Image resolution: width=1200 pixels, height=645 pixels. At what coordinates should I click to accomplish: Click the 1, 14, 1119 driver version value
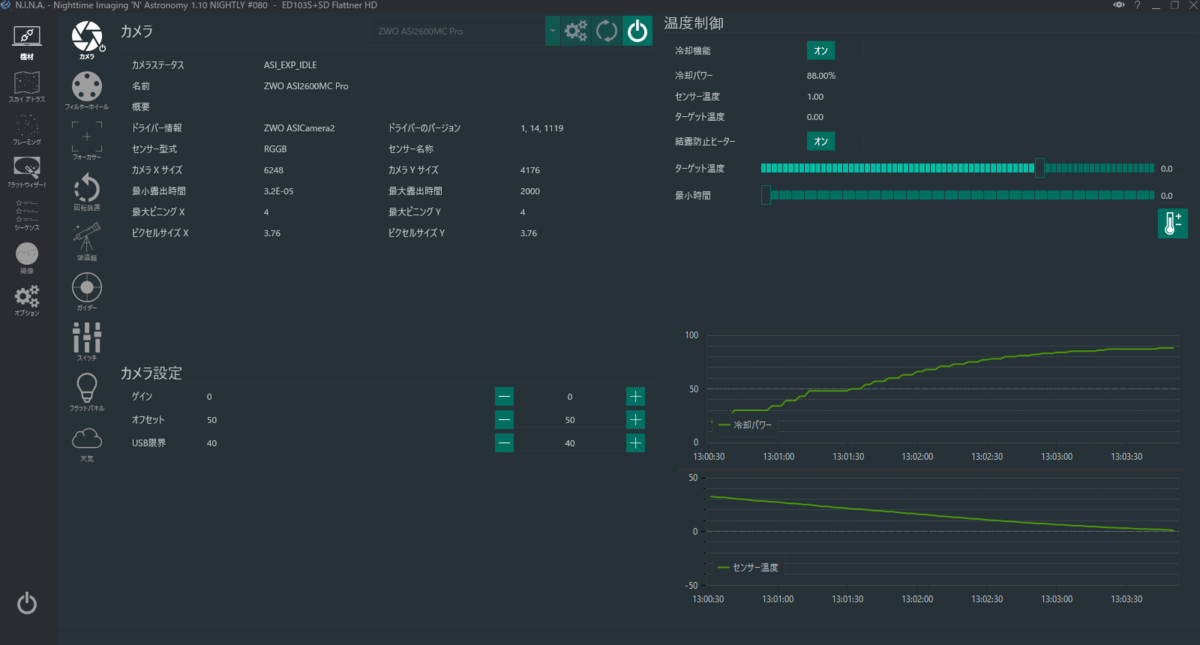[542, 128]
